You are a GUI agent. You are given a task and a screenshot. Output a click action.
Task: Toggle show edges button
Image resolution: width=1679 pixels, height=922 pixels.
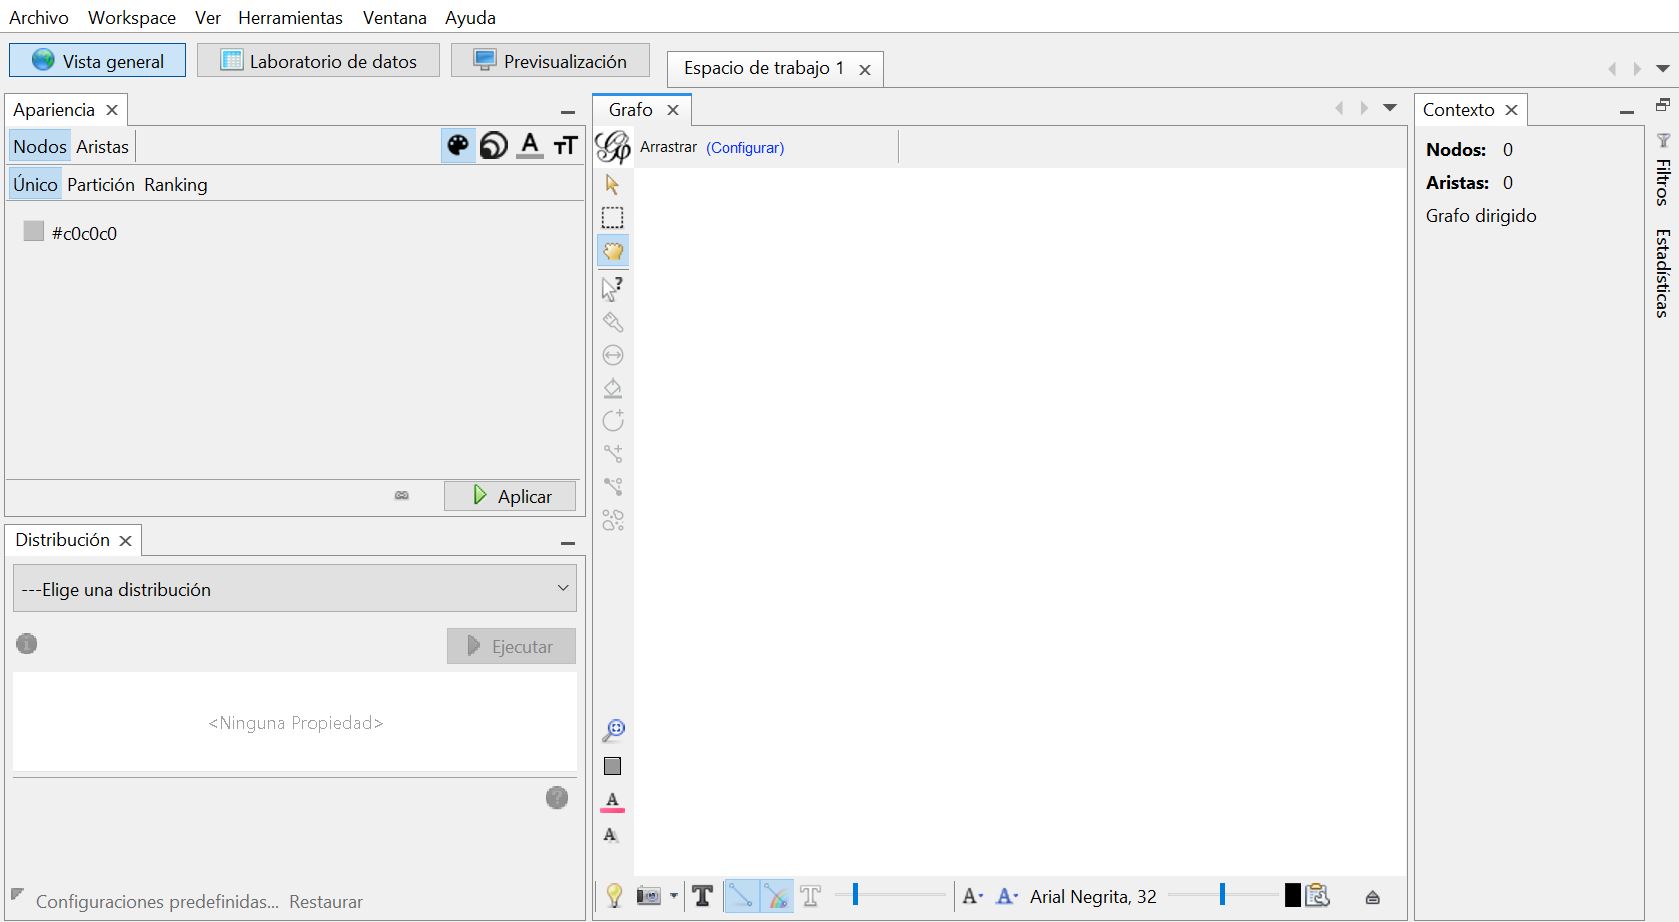[740, 896]
